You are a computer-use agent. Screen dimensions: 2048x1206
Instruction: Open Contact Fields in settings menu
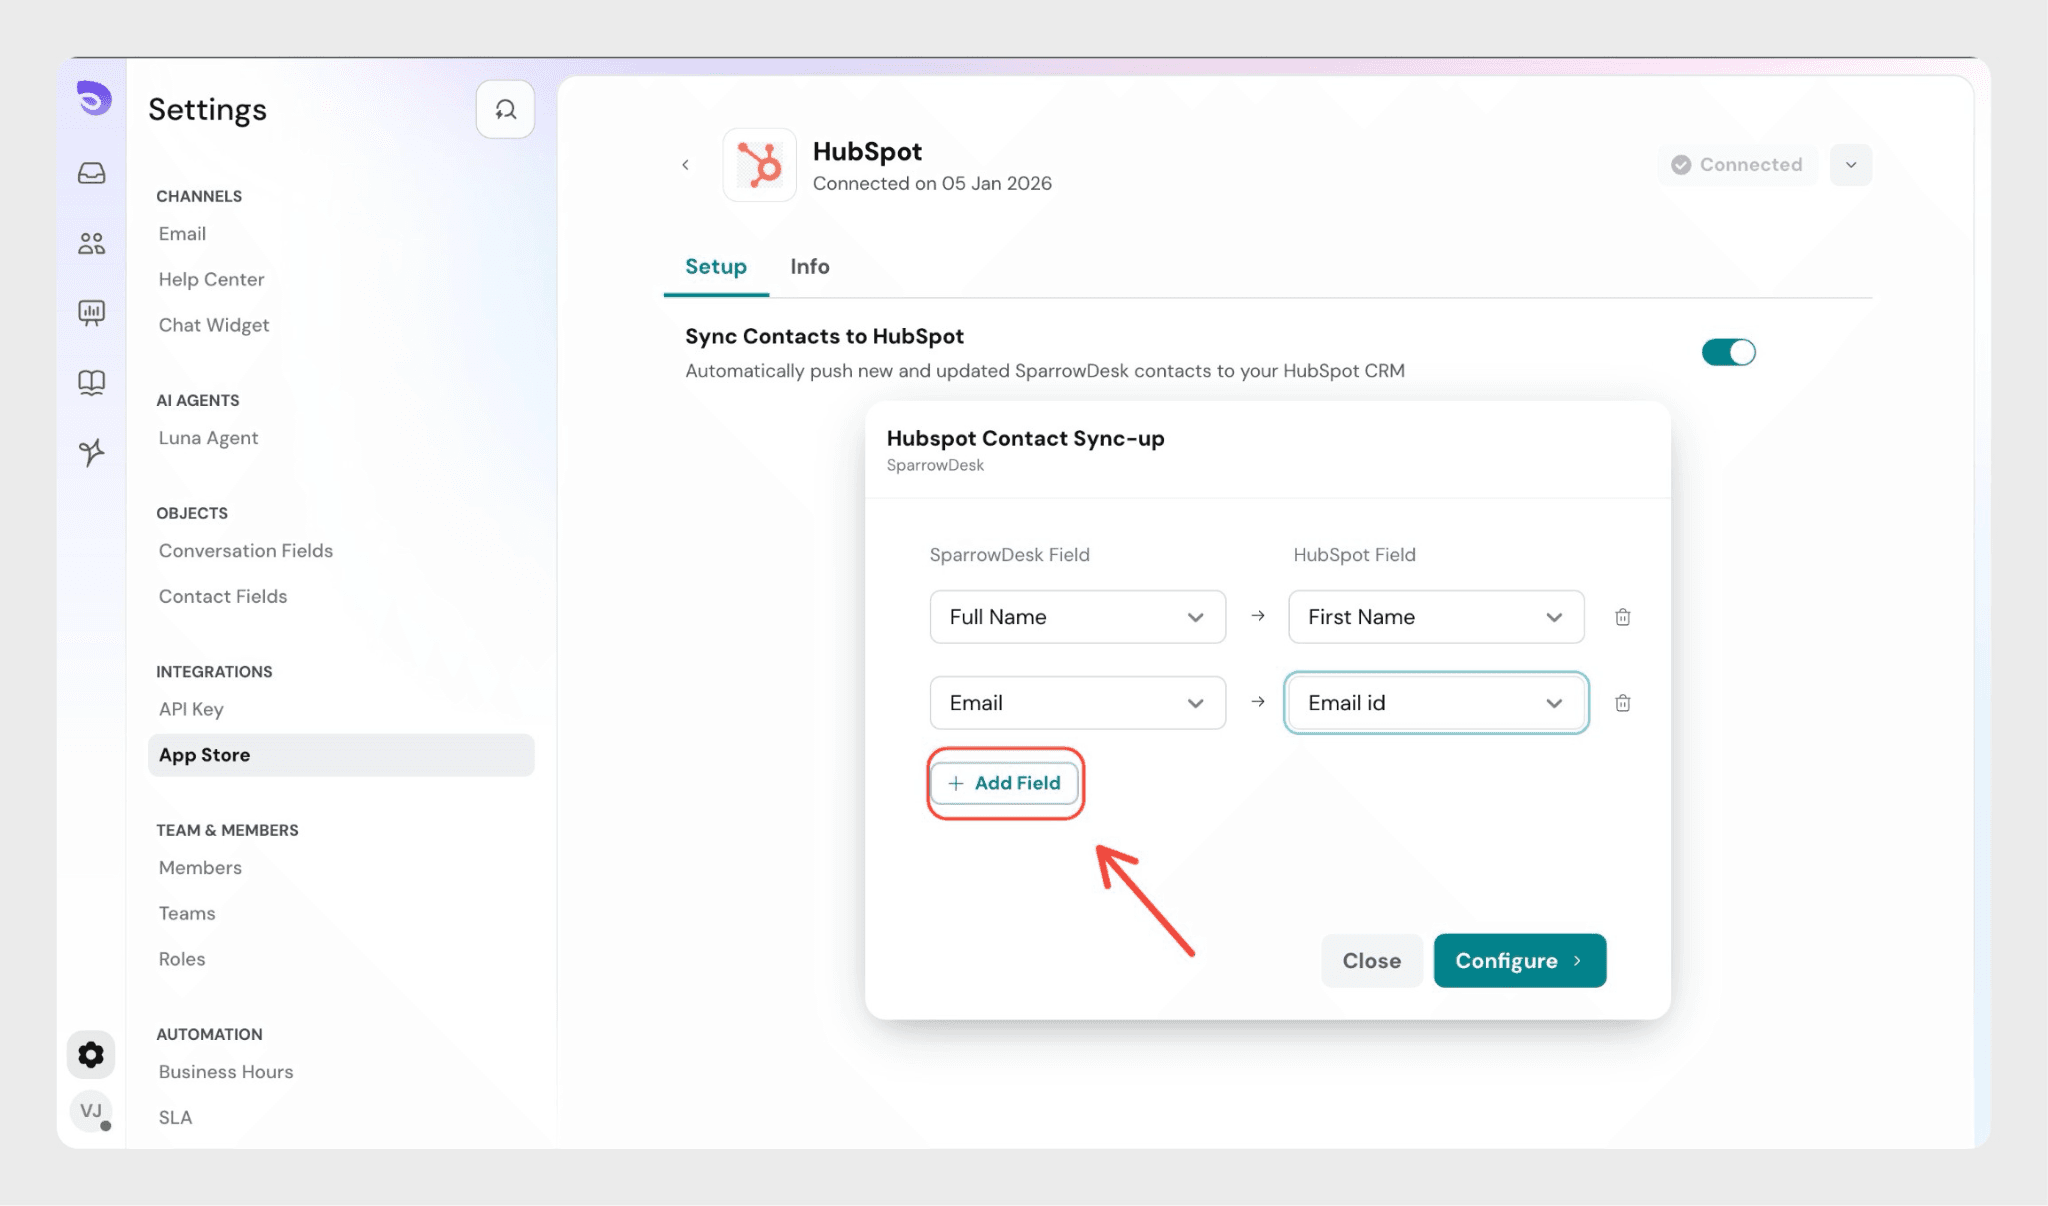coord(223,597)
